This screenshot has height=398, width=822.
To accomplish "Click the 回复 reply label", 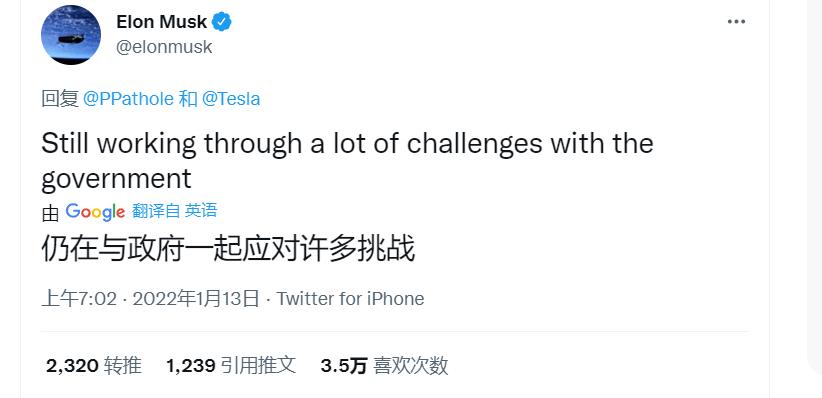I will pos(60,99).
